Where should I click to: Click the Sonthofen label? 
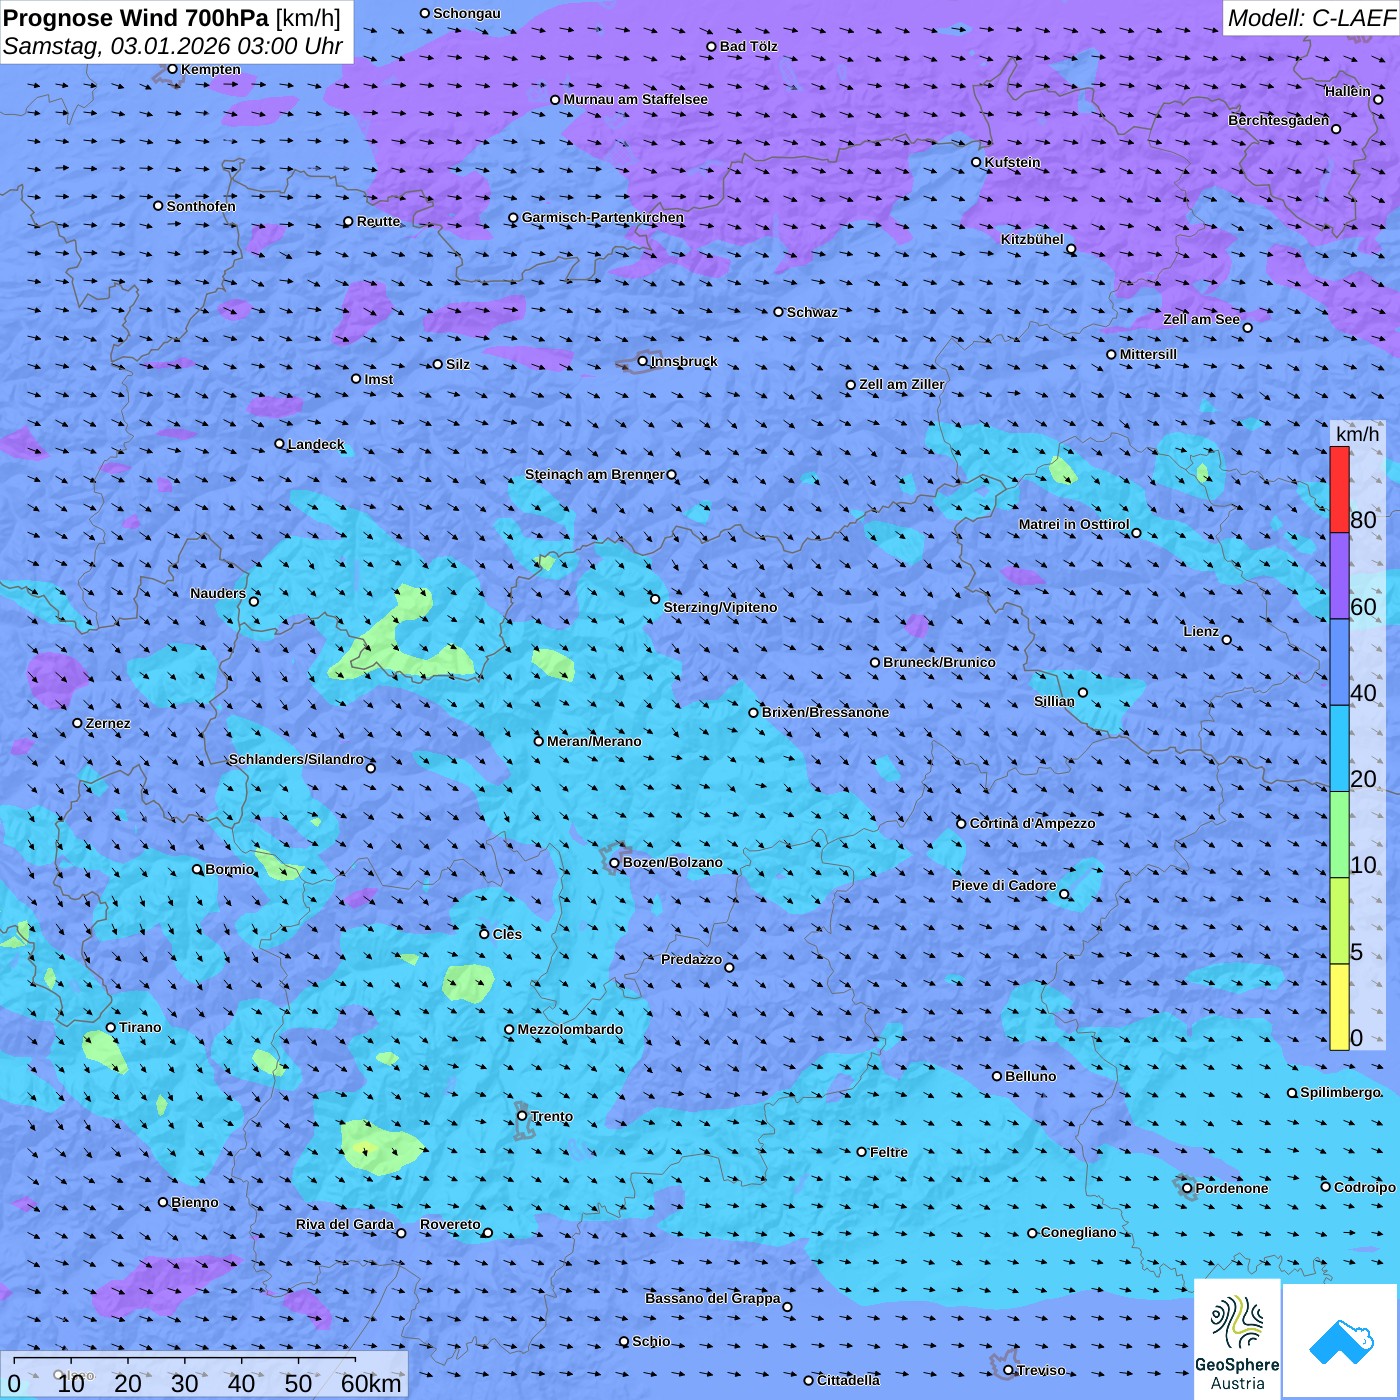click(x=201, y=206)
